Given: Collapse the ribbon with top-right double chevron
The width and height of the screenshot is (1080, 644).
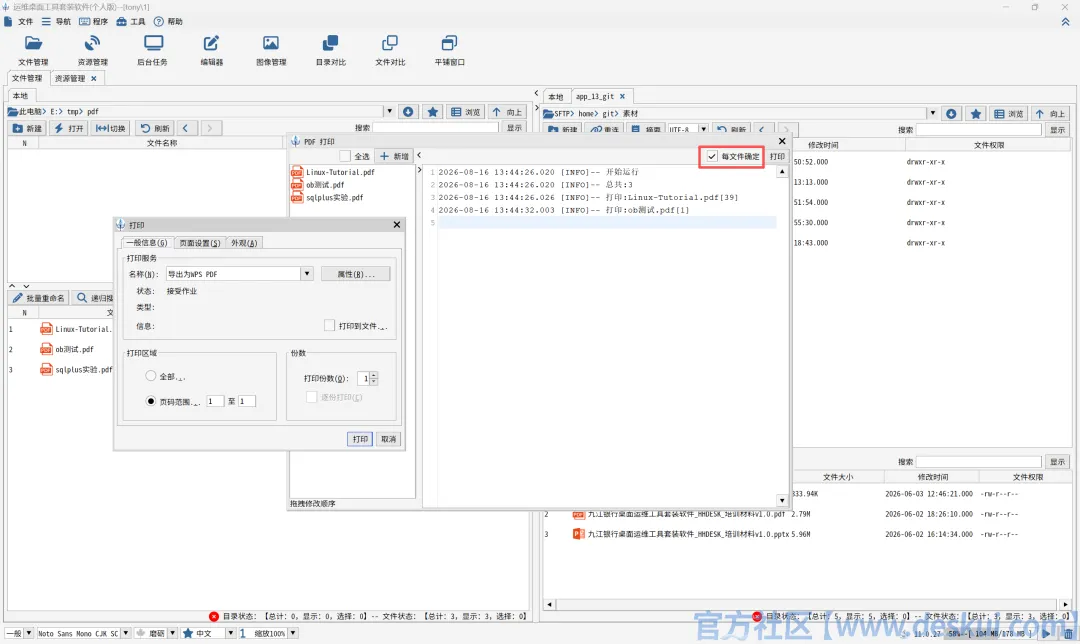Looking at the screenshot, I should [1065, 22].
